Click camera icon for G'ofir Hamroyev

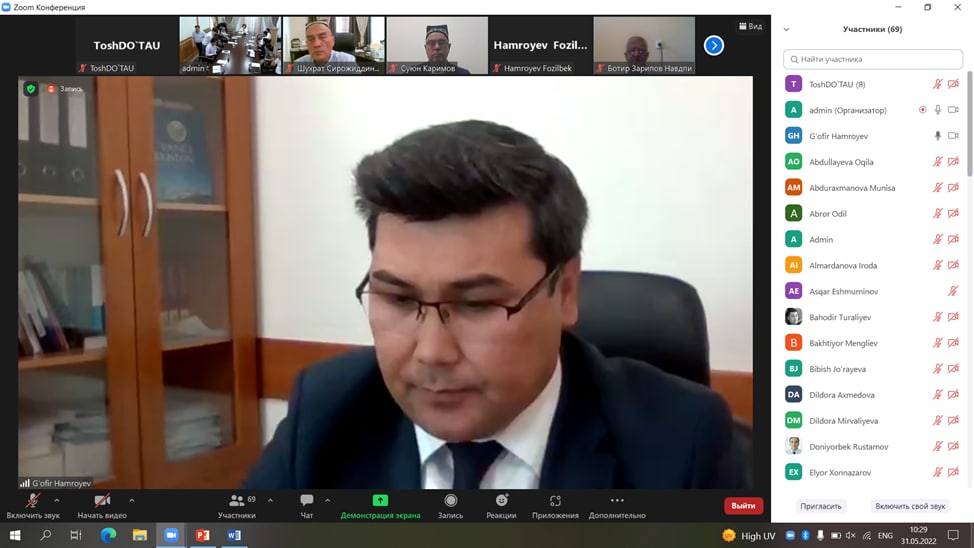coord(954,135)
